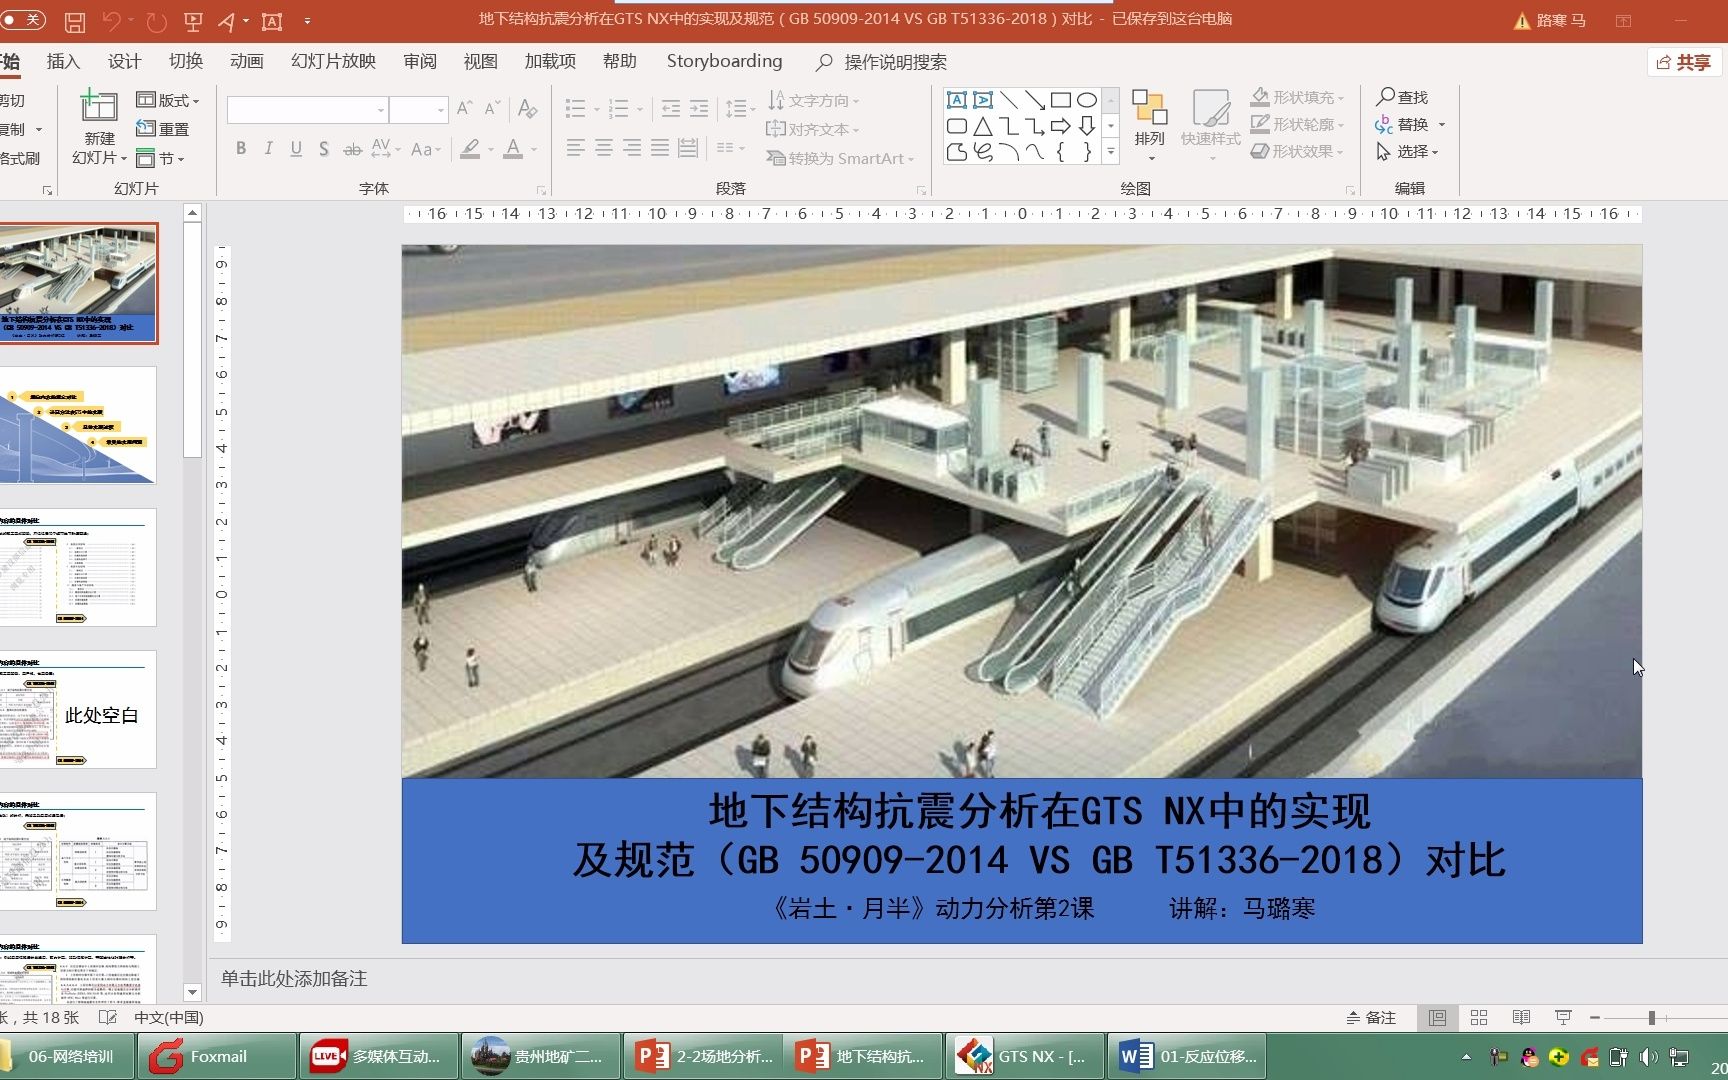Increase list indent level icon

pos(699,108)
